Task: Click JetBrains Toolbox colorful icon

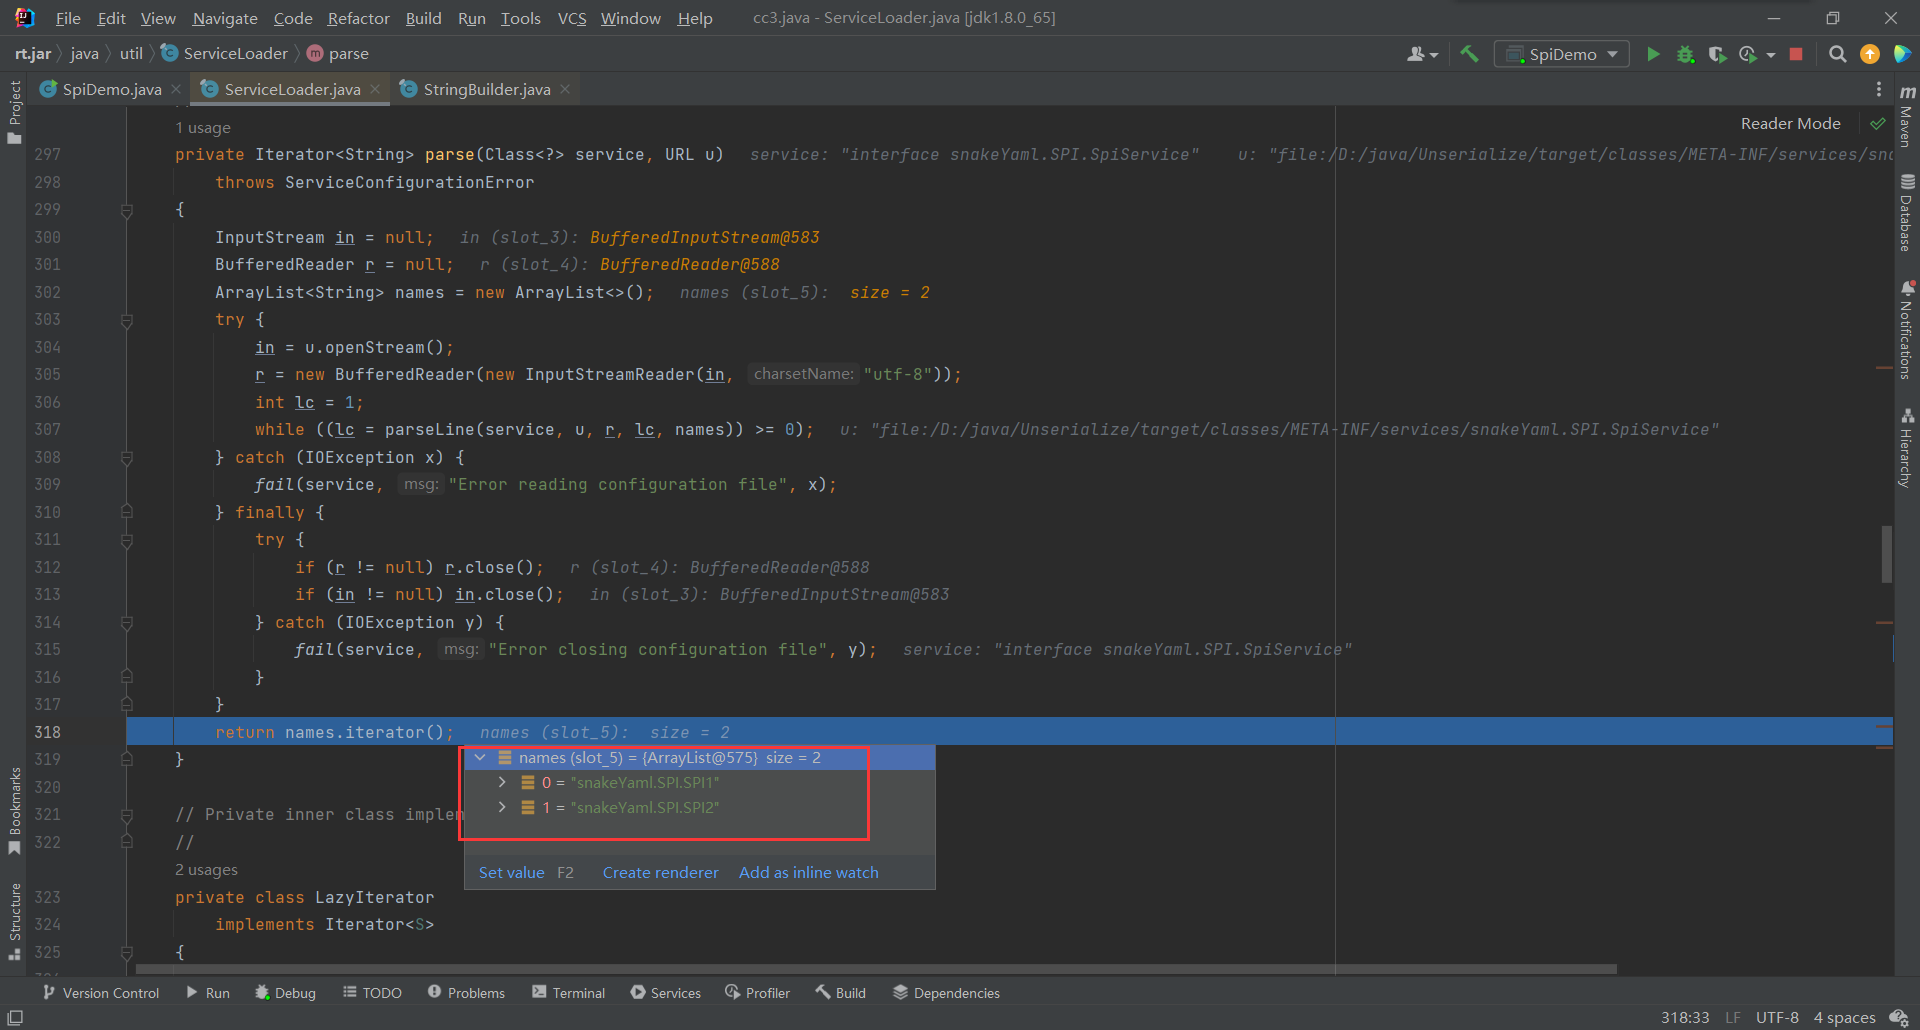Action: coord(1902,54)
